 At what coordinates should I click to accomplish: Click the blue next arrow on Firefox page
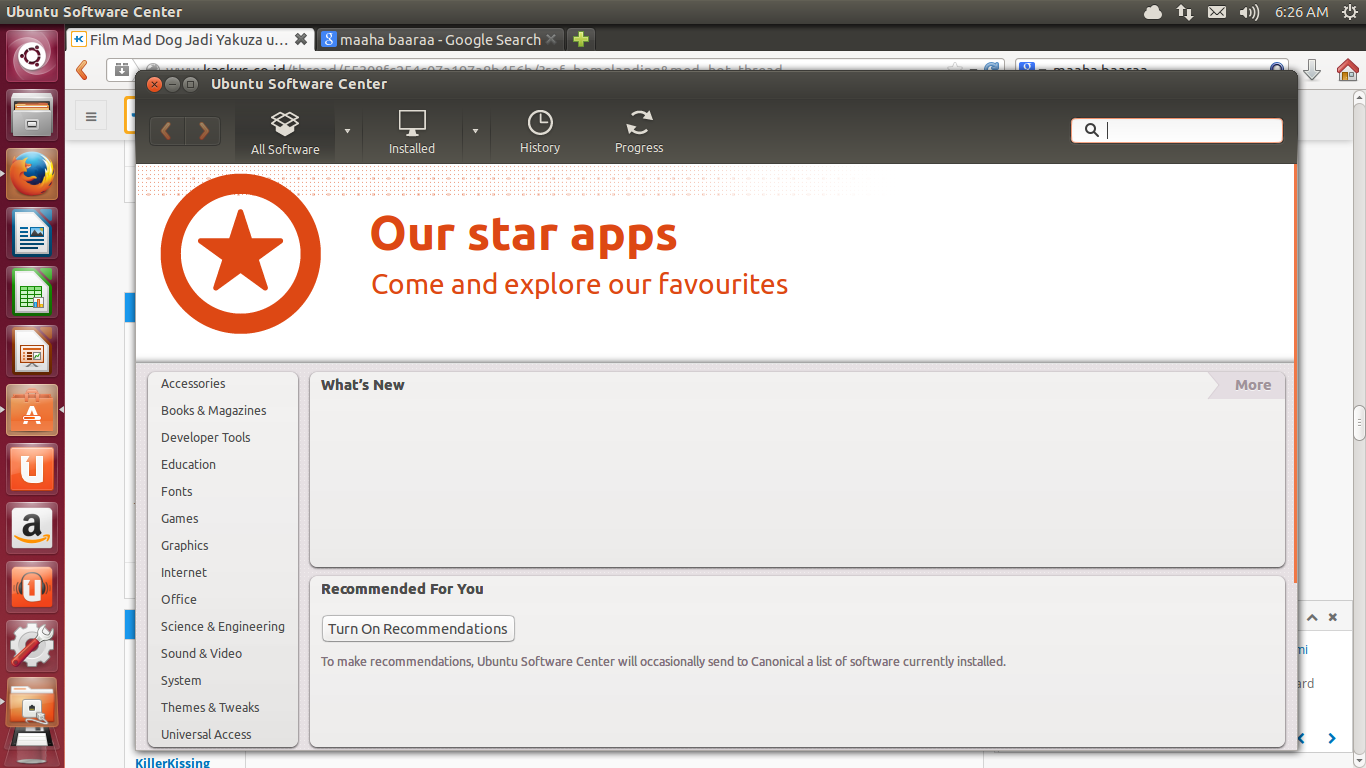pos(1332,738)
